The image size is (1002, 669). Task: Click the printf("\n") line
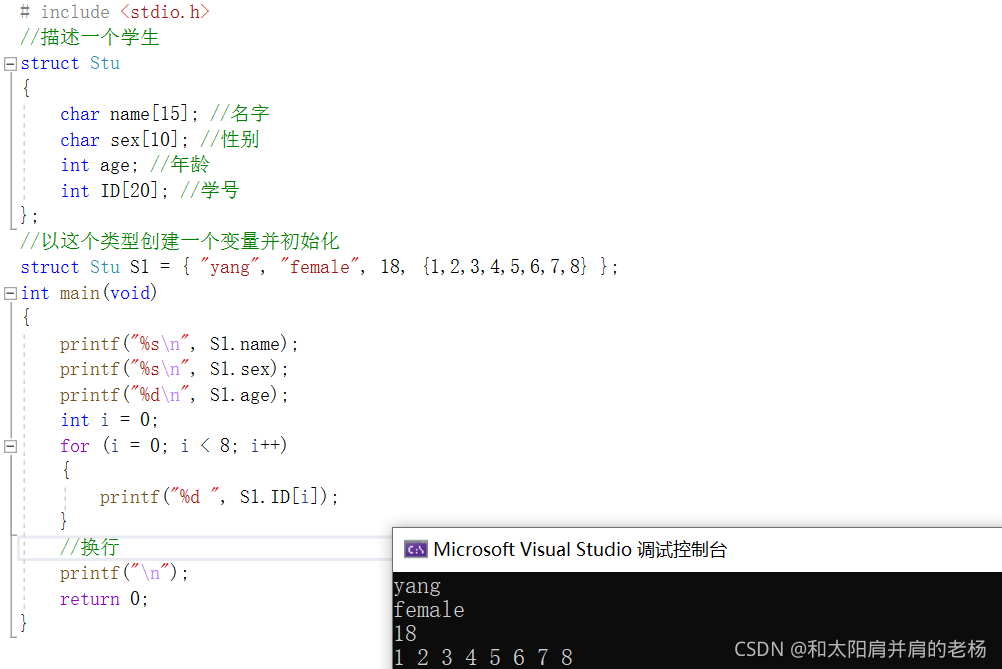click(x=124, y=573)
